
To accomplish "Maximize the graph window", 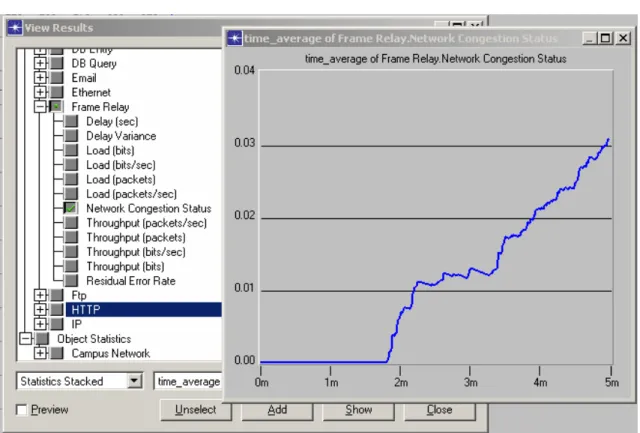I will [605, 38].
